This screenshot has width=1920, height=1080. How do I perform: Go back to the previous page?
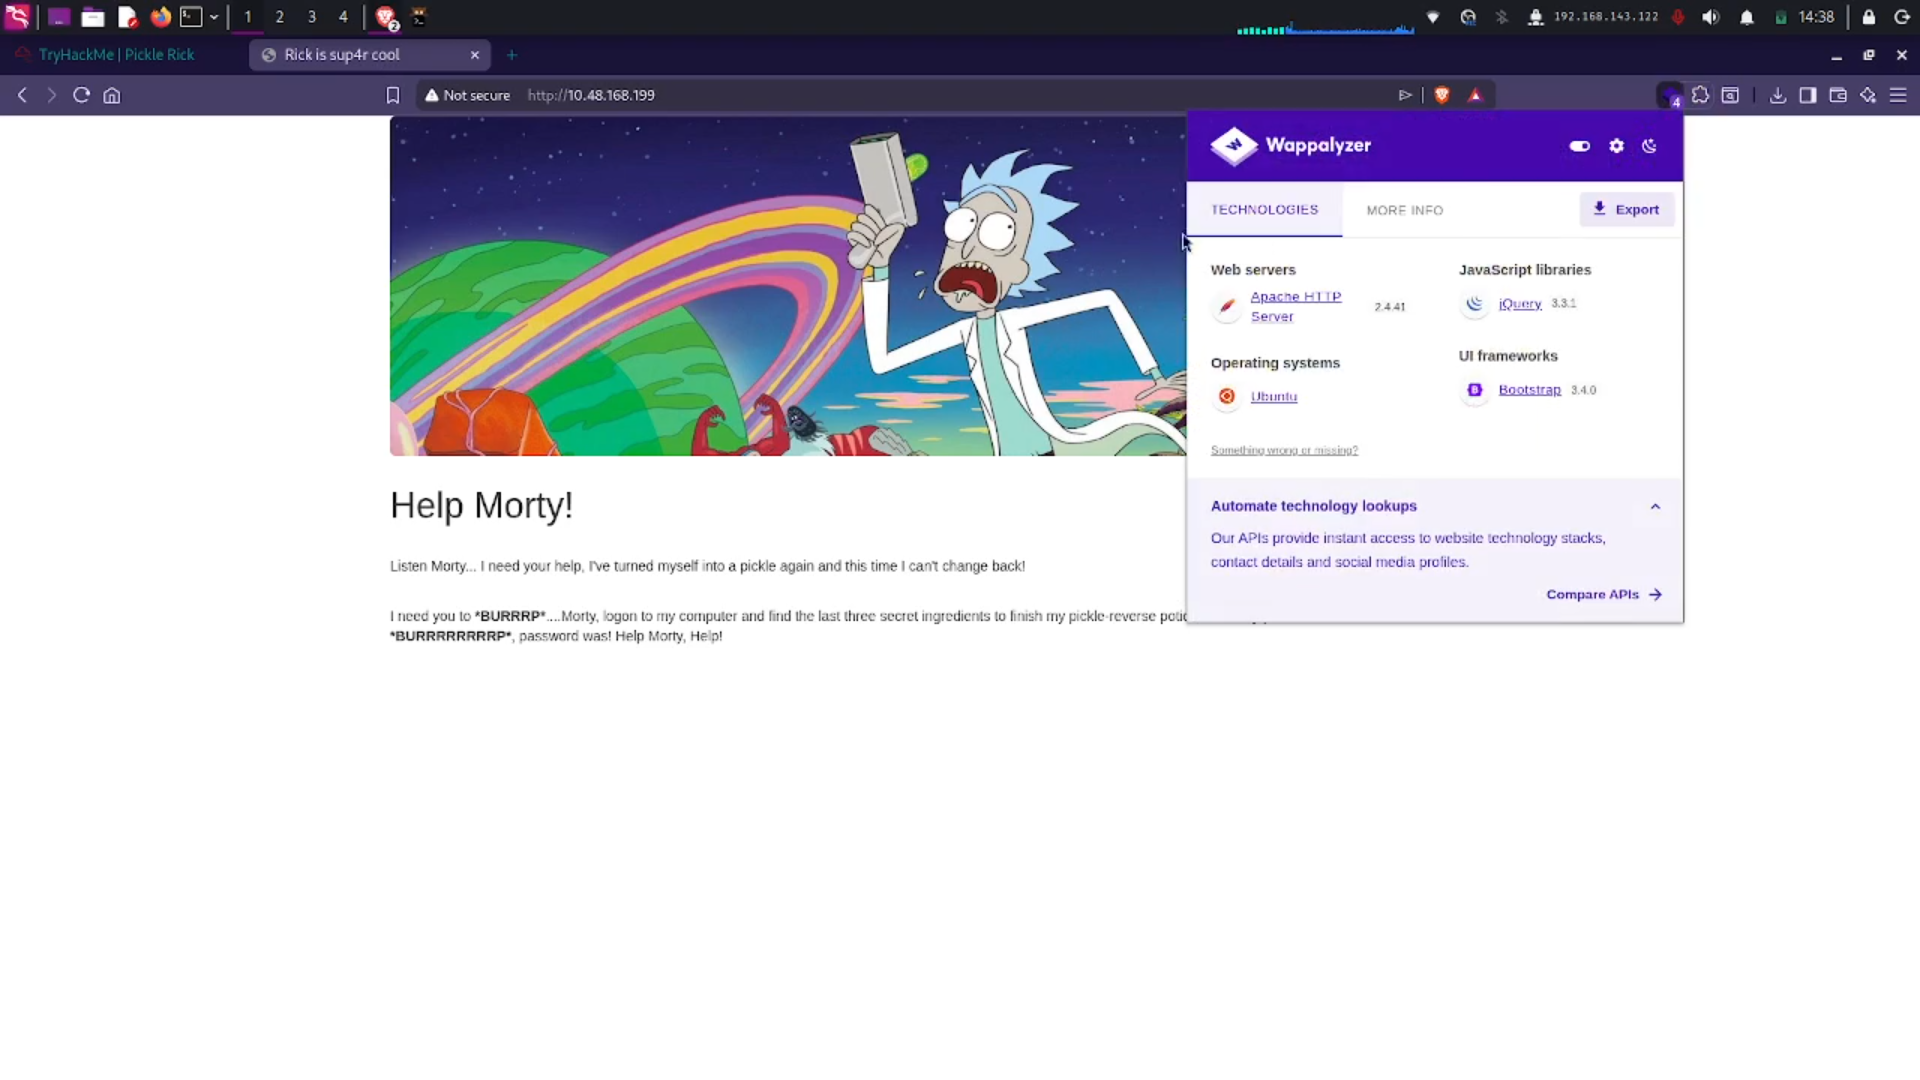point(22,95)
